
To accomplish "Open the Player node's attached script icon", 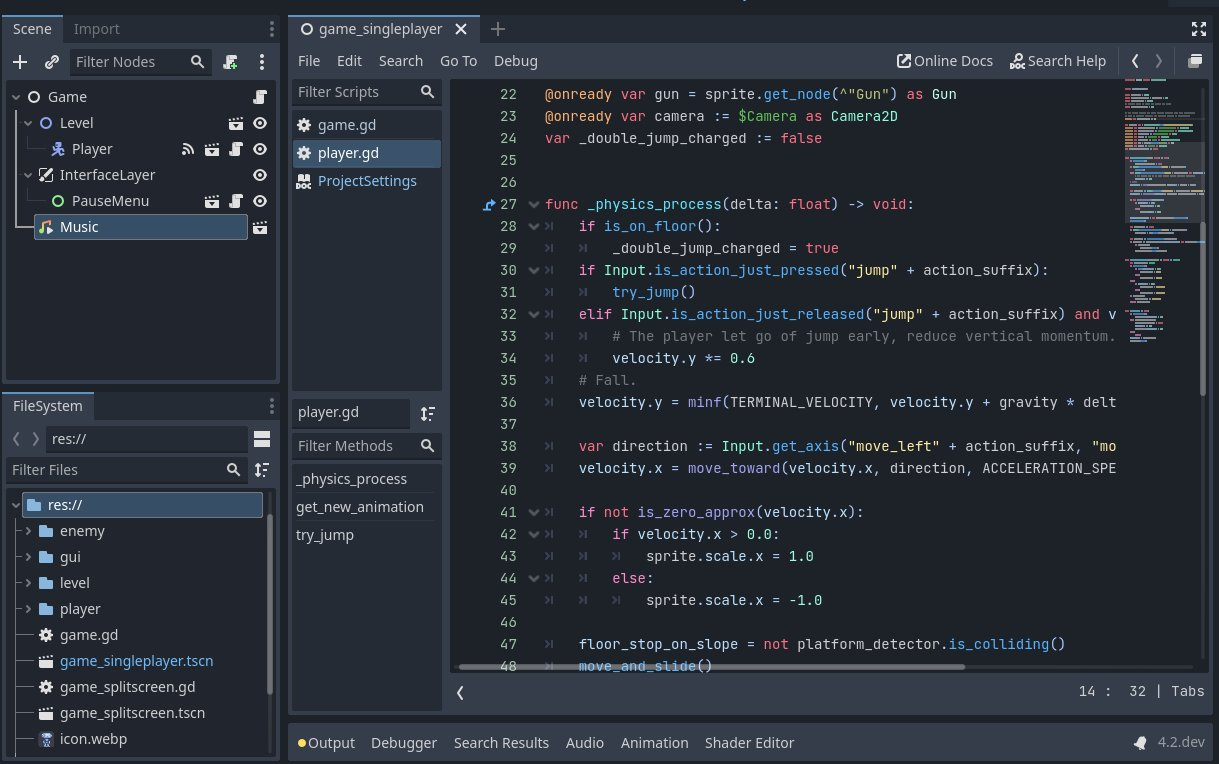I will click(x=236, y=149).
